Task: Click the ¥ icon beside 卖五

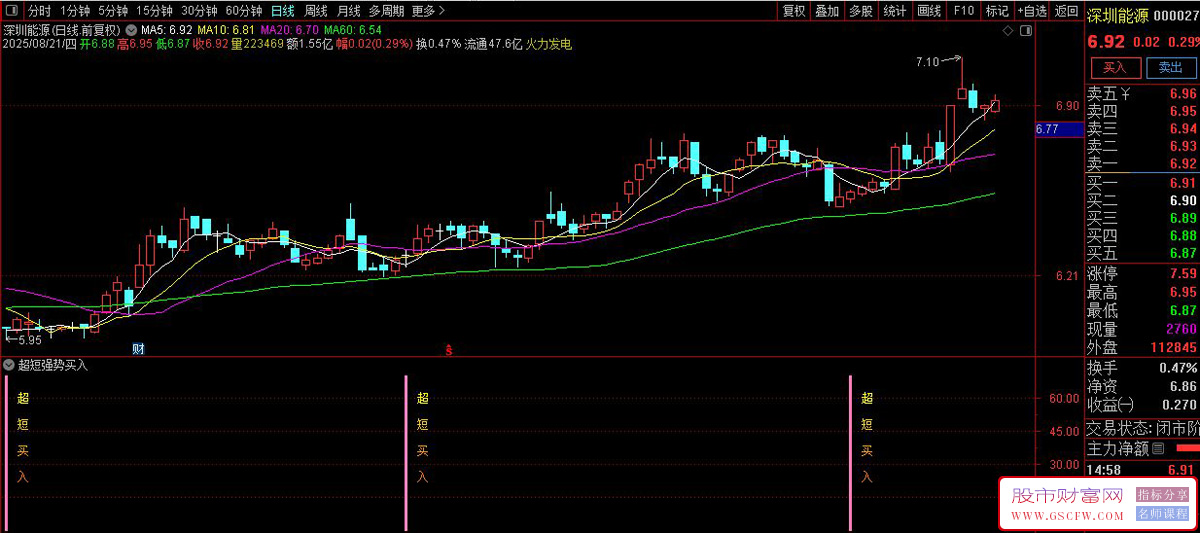Action: coord(1125,95)
